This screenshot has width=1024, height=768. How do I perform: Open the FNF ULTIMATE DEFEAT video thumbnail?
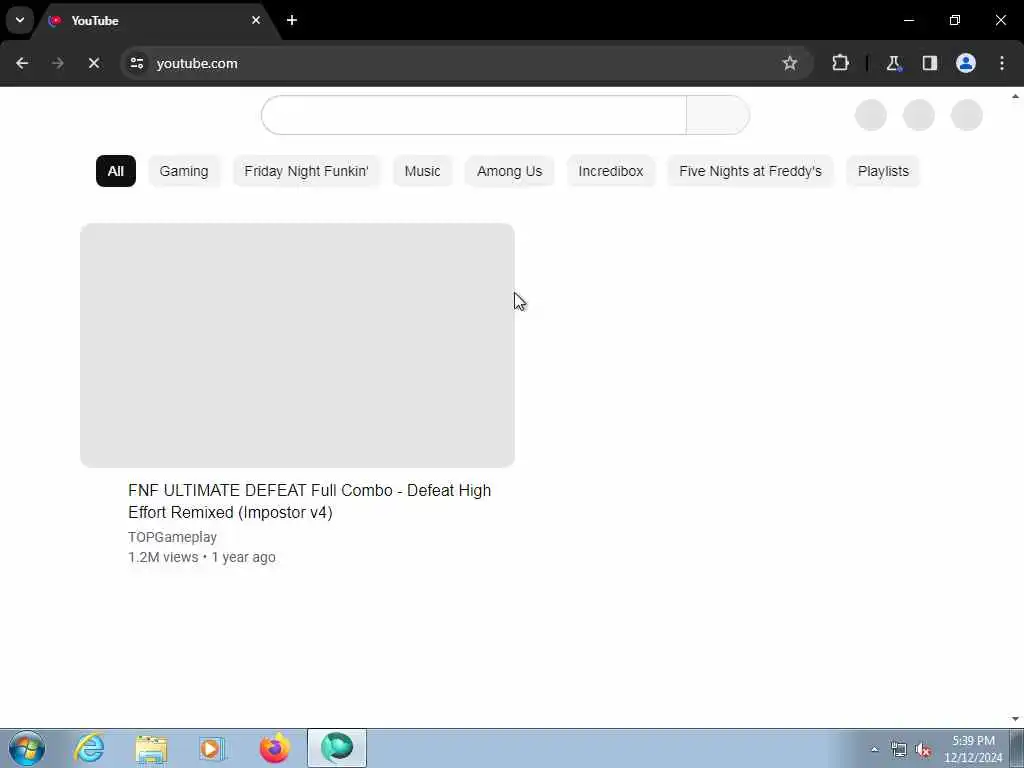pyautogui.click(x=297, y=345)
